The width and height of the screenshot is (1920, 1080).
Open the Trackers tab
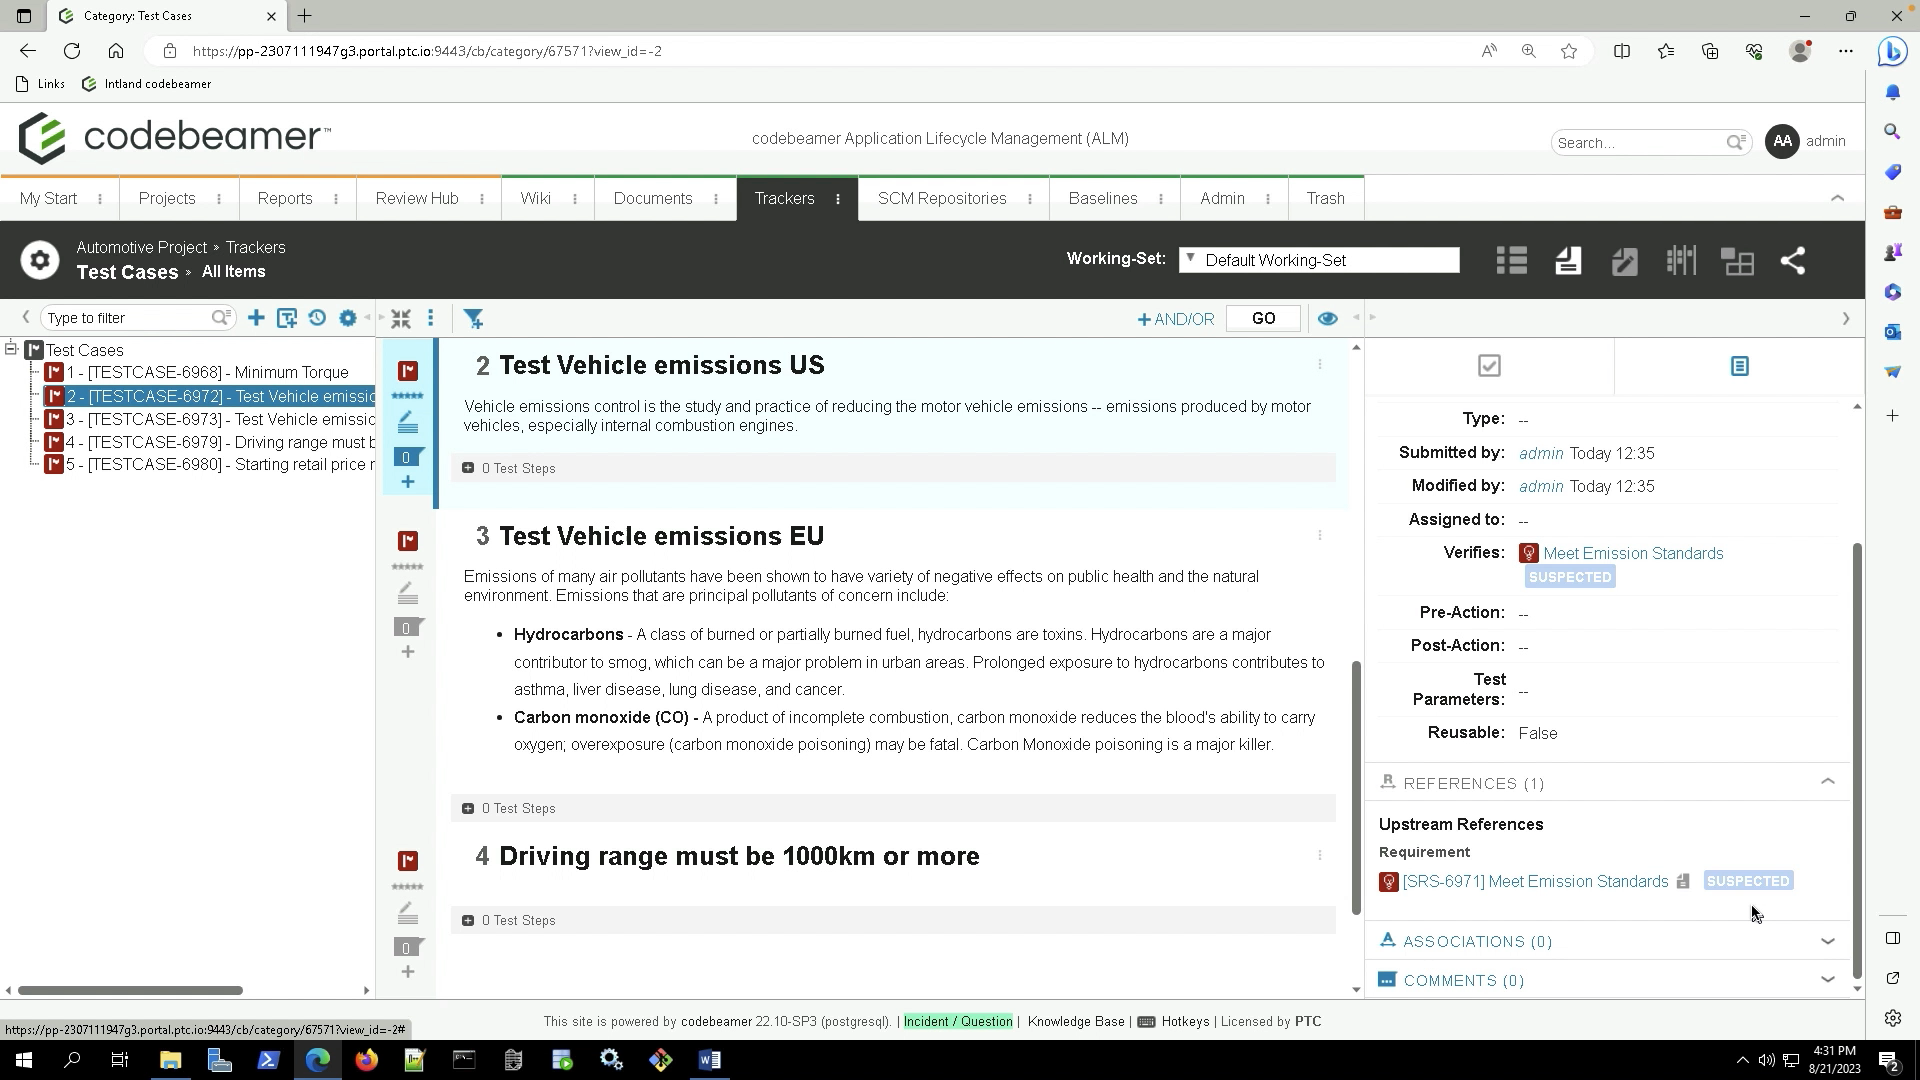point(784,198)
